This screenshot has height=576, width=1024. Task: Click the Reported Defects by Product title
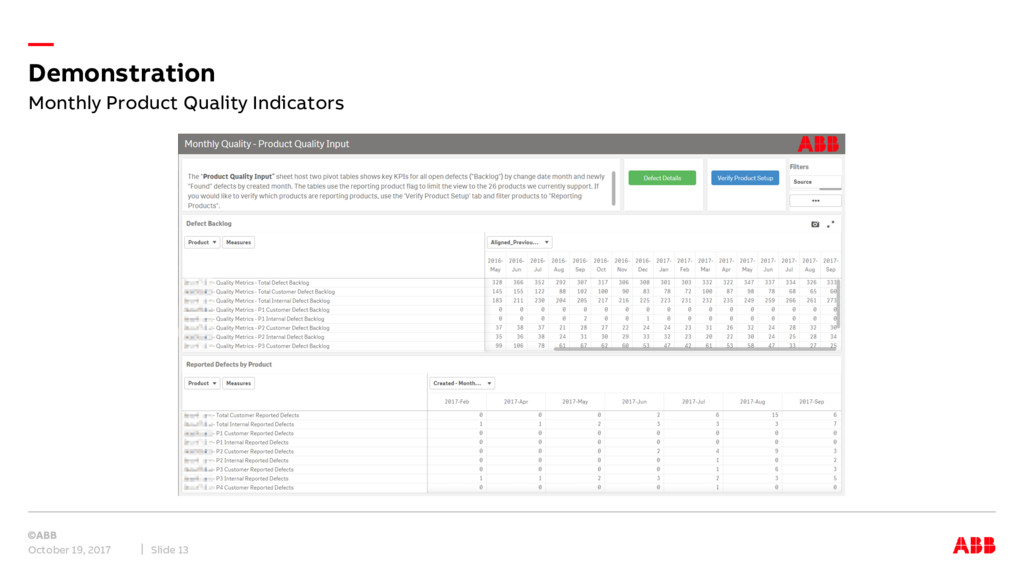click(x=229, y=364)
